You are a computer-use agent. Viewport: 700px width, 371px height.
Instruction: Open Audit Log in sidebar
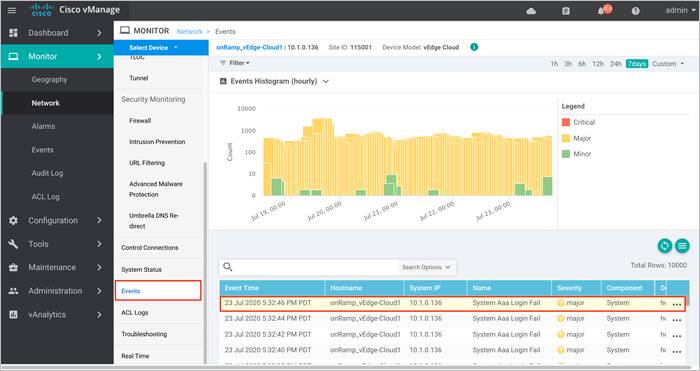pyautogui.click(x=47, y=173)
